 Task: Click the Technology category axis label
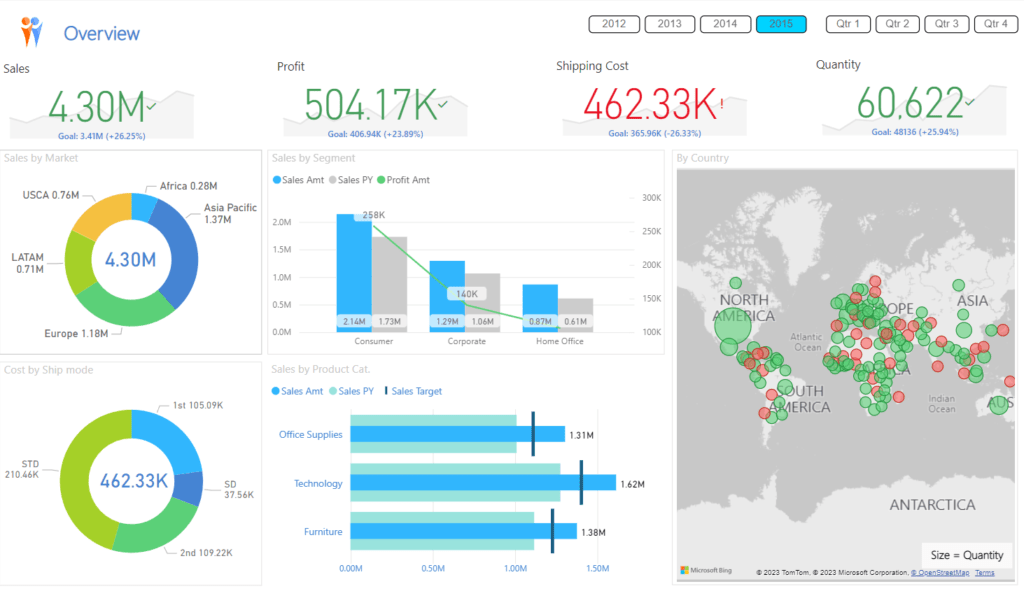(318, 484)
